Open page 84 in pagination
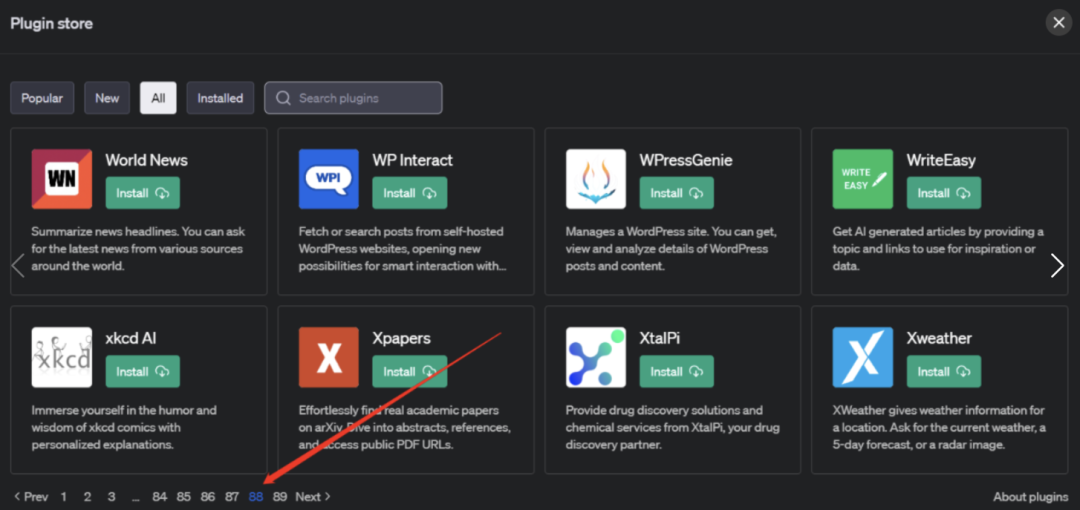The height and width of the screenshot is (510, 1080). point(160,496)
